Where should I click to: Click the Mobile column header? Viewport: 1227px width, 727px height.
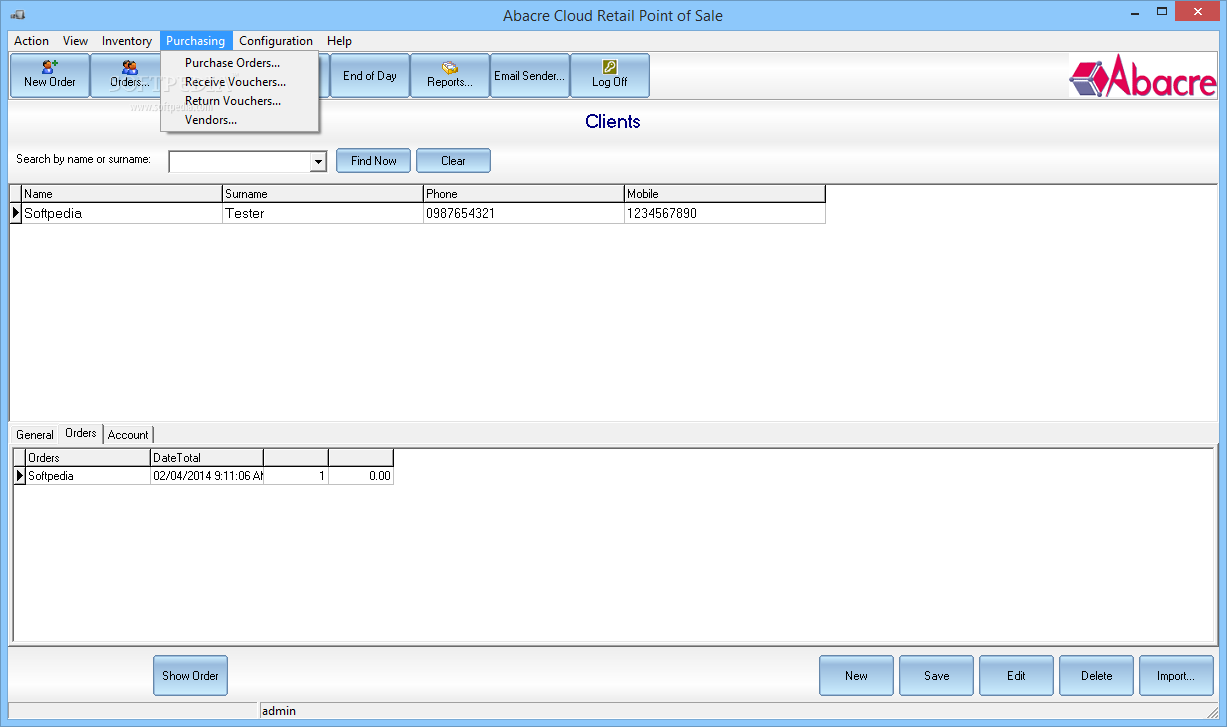tap(725, 194)
